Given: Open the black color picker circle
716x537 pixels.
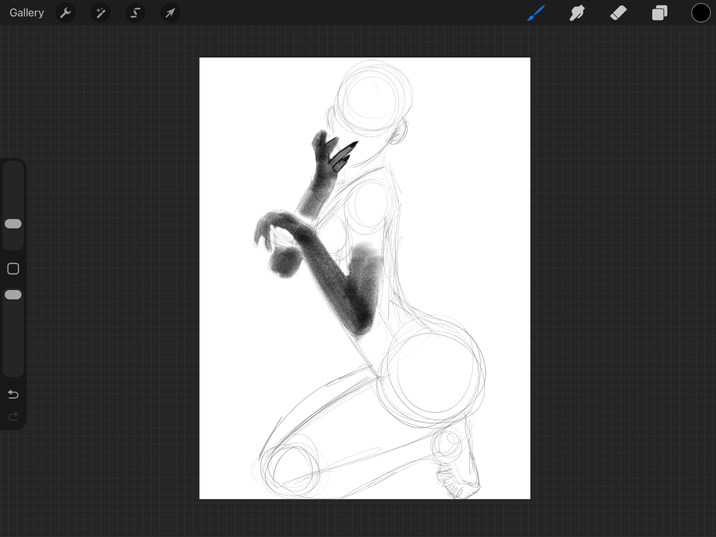Looking at the screenshot, I should click(x=700, y=13).
